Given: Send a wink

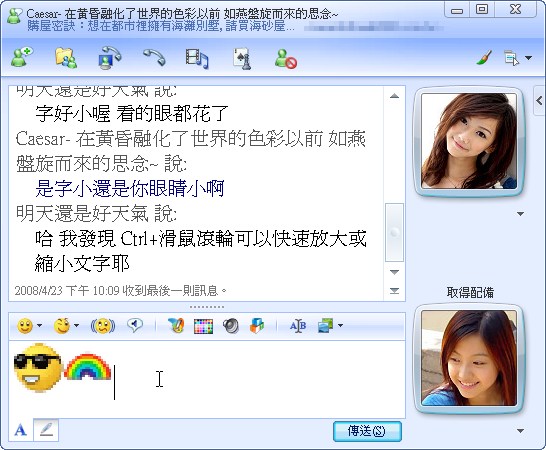Looking at the screenshot, I should [62, 326].
